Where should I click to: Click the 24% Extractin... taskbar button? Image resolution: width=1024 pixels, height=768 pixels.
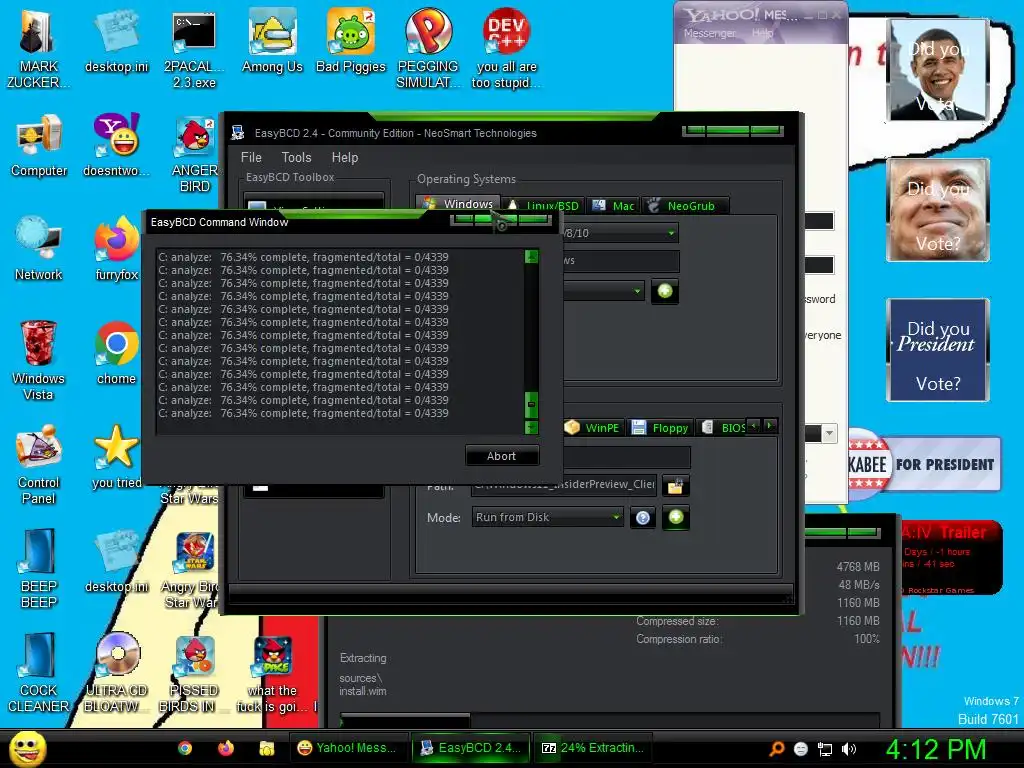(x=593, y=748)
